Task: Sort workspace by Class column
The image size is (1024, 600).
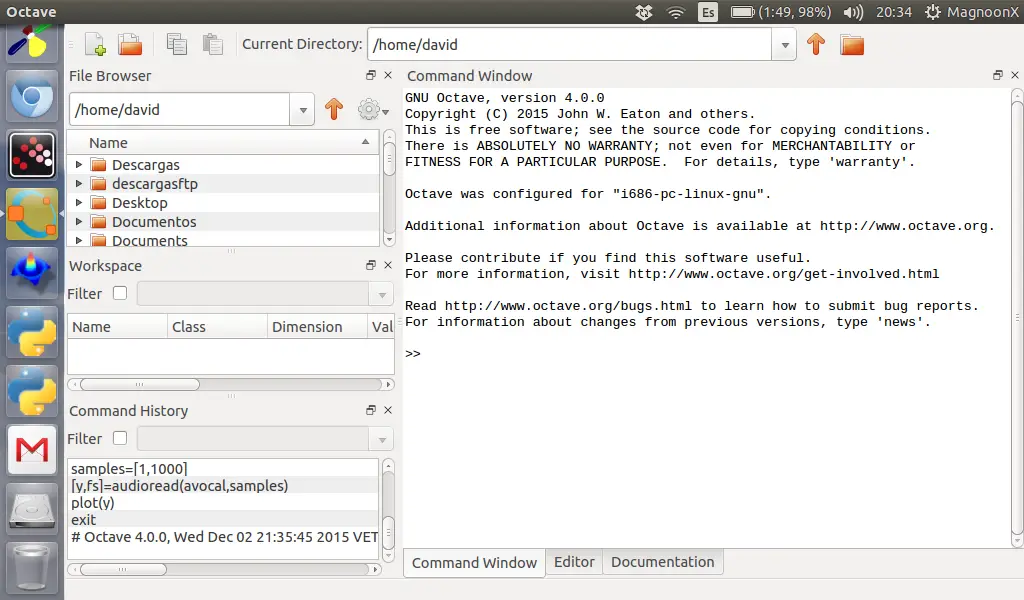Action: 217,326
